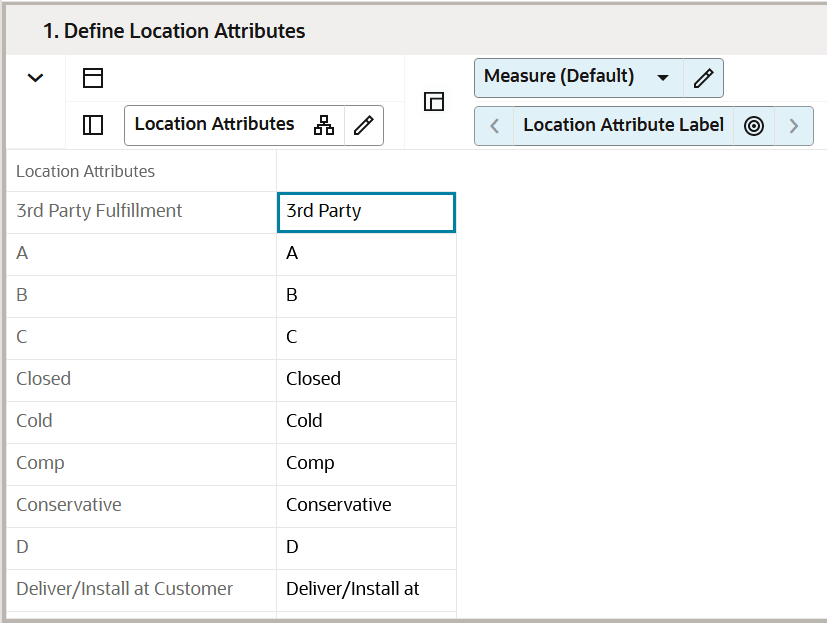The width and height of the screenshot is (827, 623).
Task: Click the edit pencil next to Location Attributes
Action: (x=363, y=124)
